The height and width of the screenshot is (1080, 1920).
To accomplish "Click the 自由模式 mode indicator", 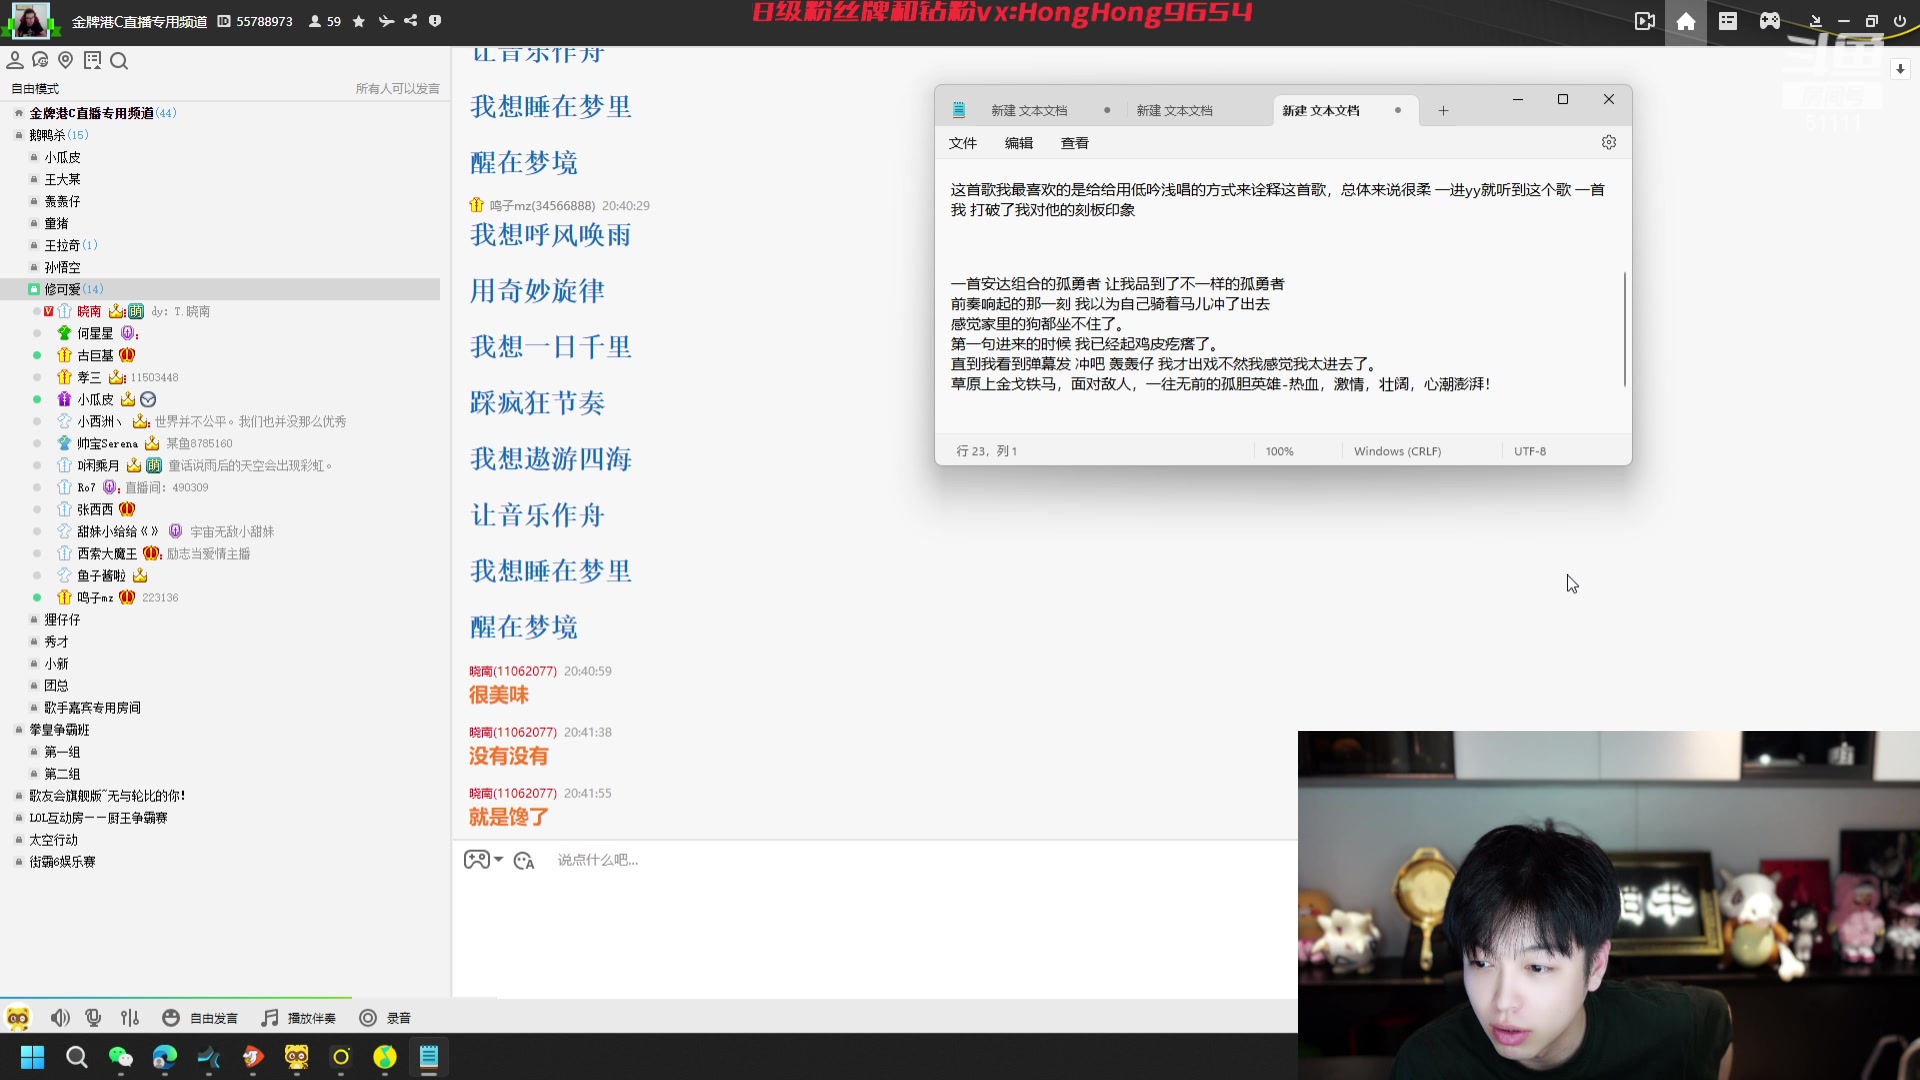I will tap(34, 88).
